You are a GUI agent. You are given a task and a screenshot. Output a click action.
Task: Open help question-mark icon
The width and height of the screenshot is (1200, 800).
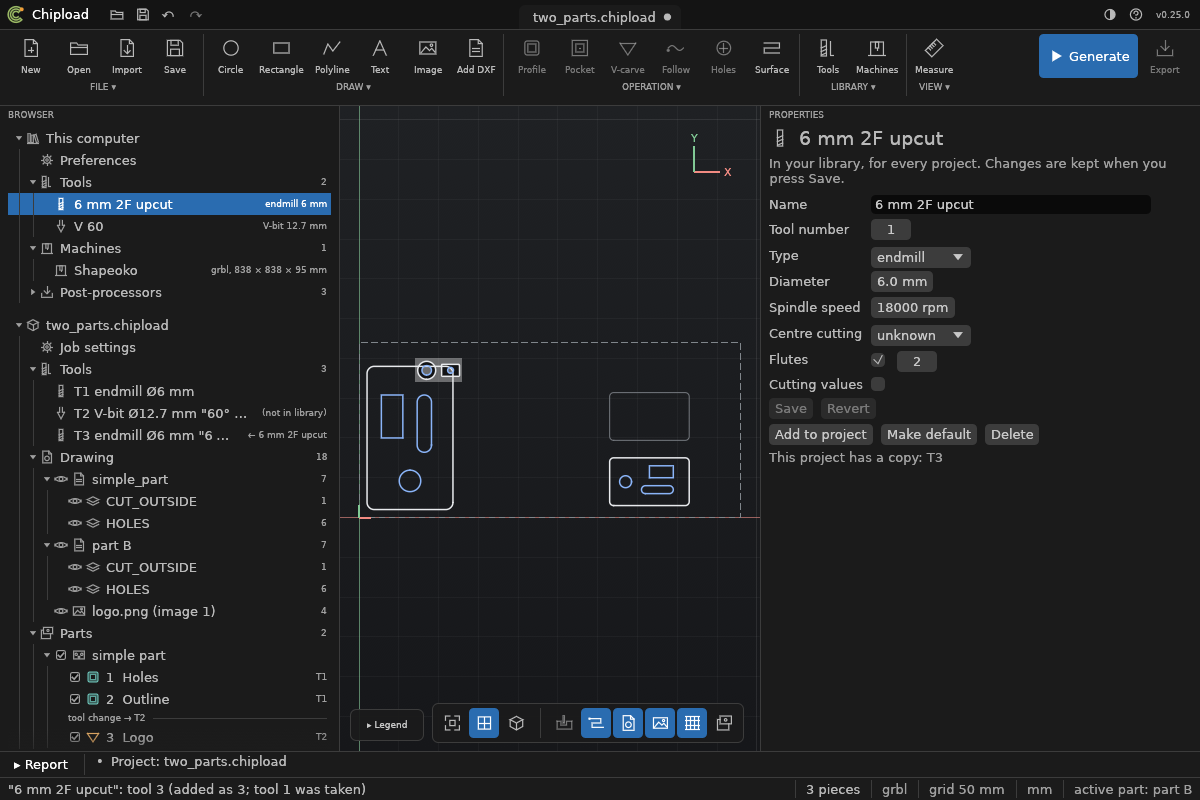tap(1136, 15)
